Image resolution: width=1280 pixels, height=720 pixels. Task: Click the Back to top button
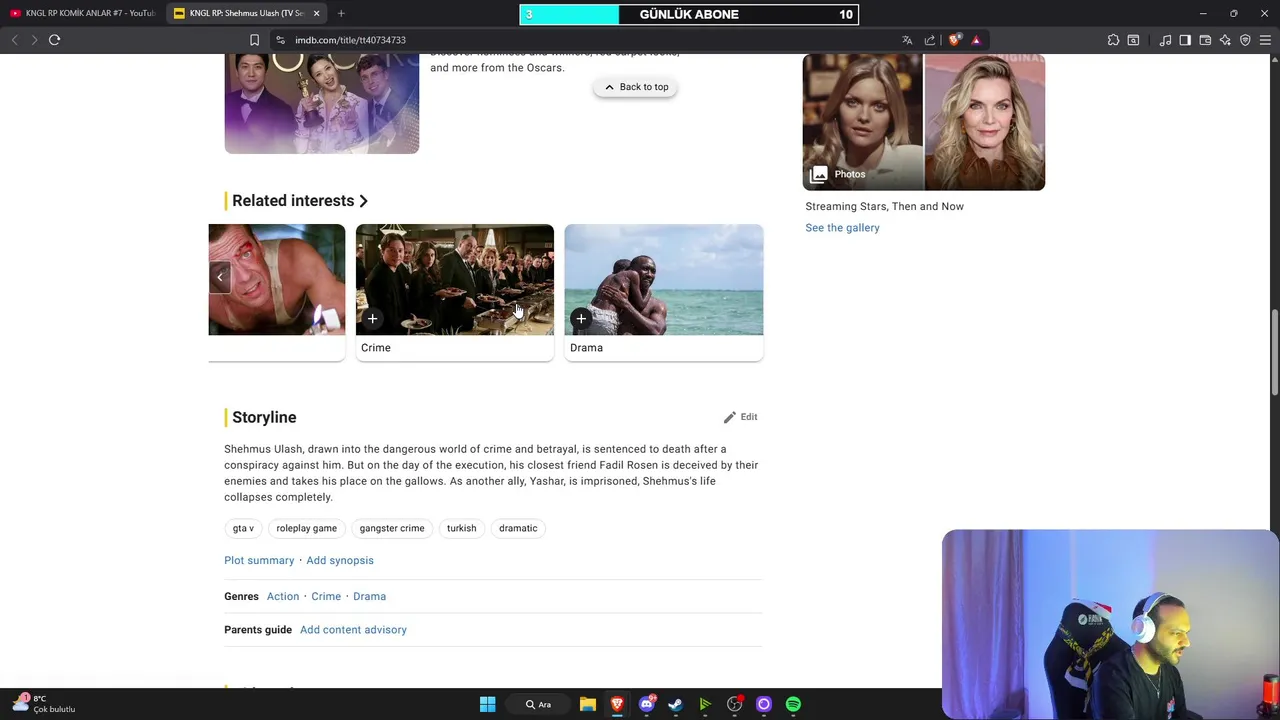pos(635,87)
